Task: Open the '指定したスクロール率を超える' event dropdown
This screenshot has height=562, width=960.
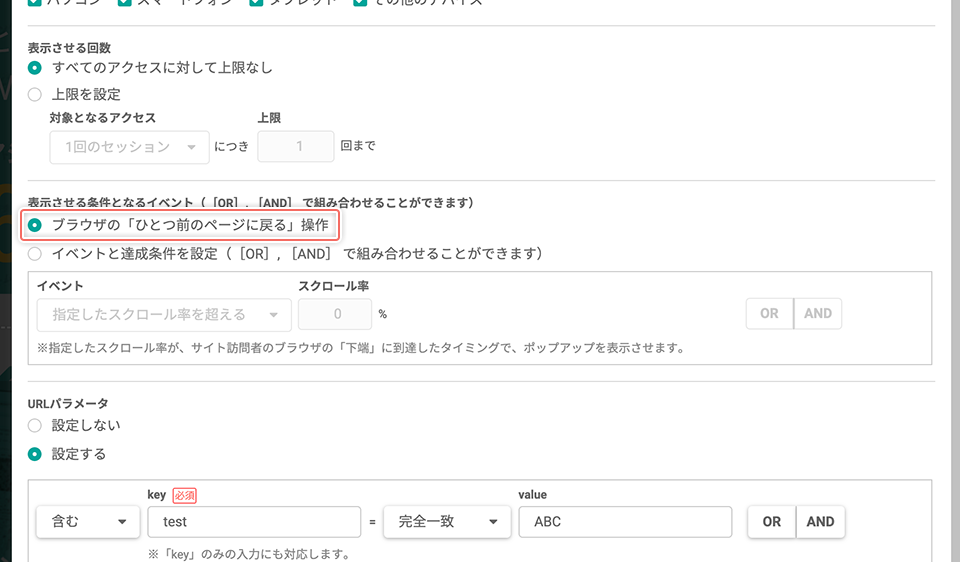Action: pyautogui.click(x=164, y=315)
